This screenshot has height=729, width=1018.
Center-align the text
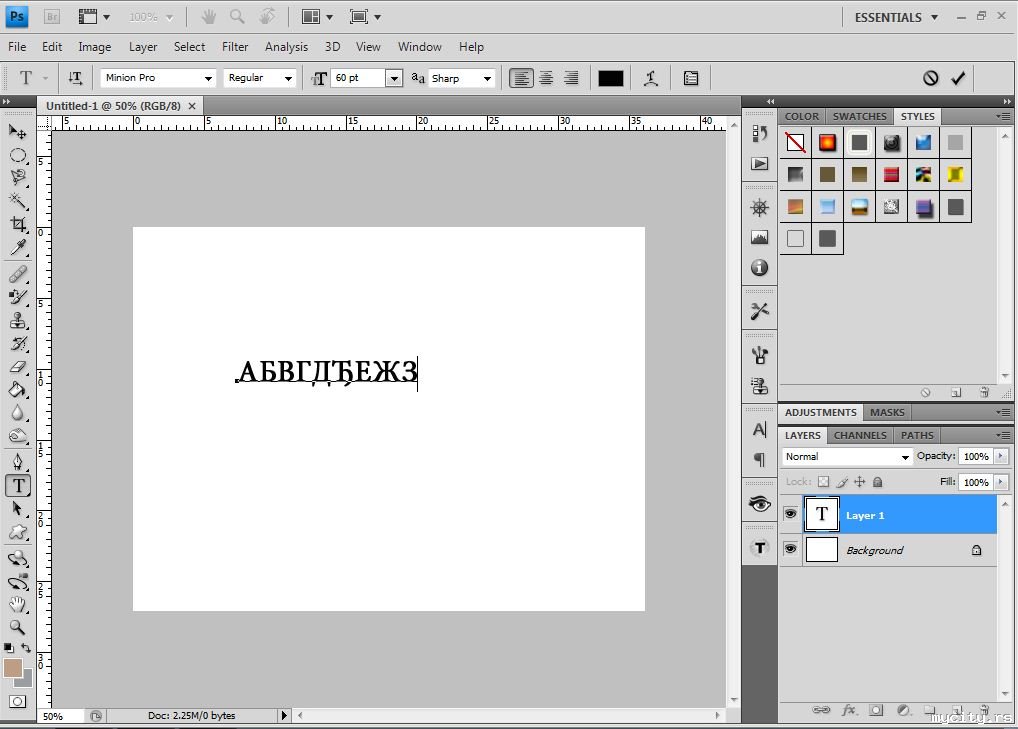(x=546, y=78)
